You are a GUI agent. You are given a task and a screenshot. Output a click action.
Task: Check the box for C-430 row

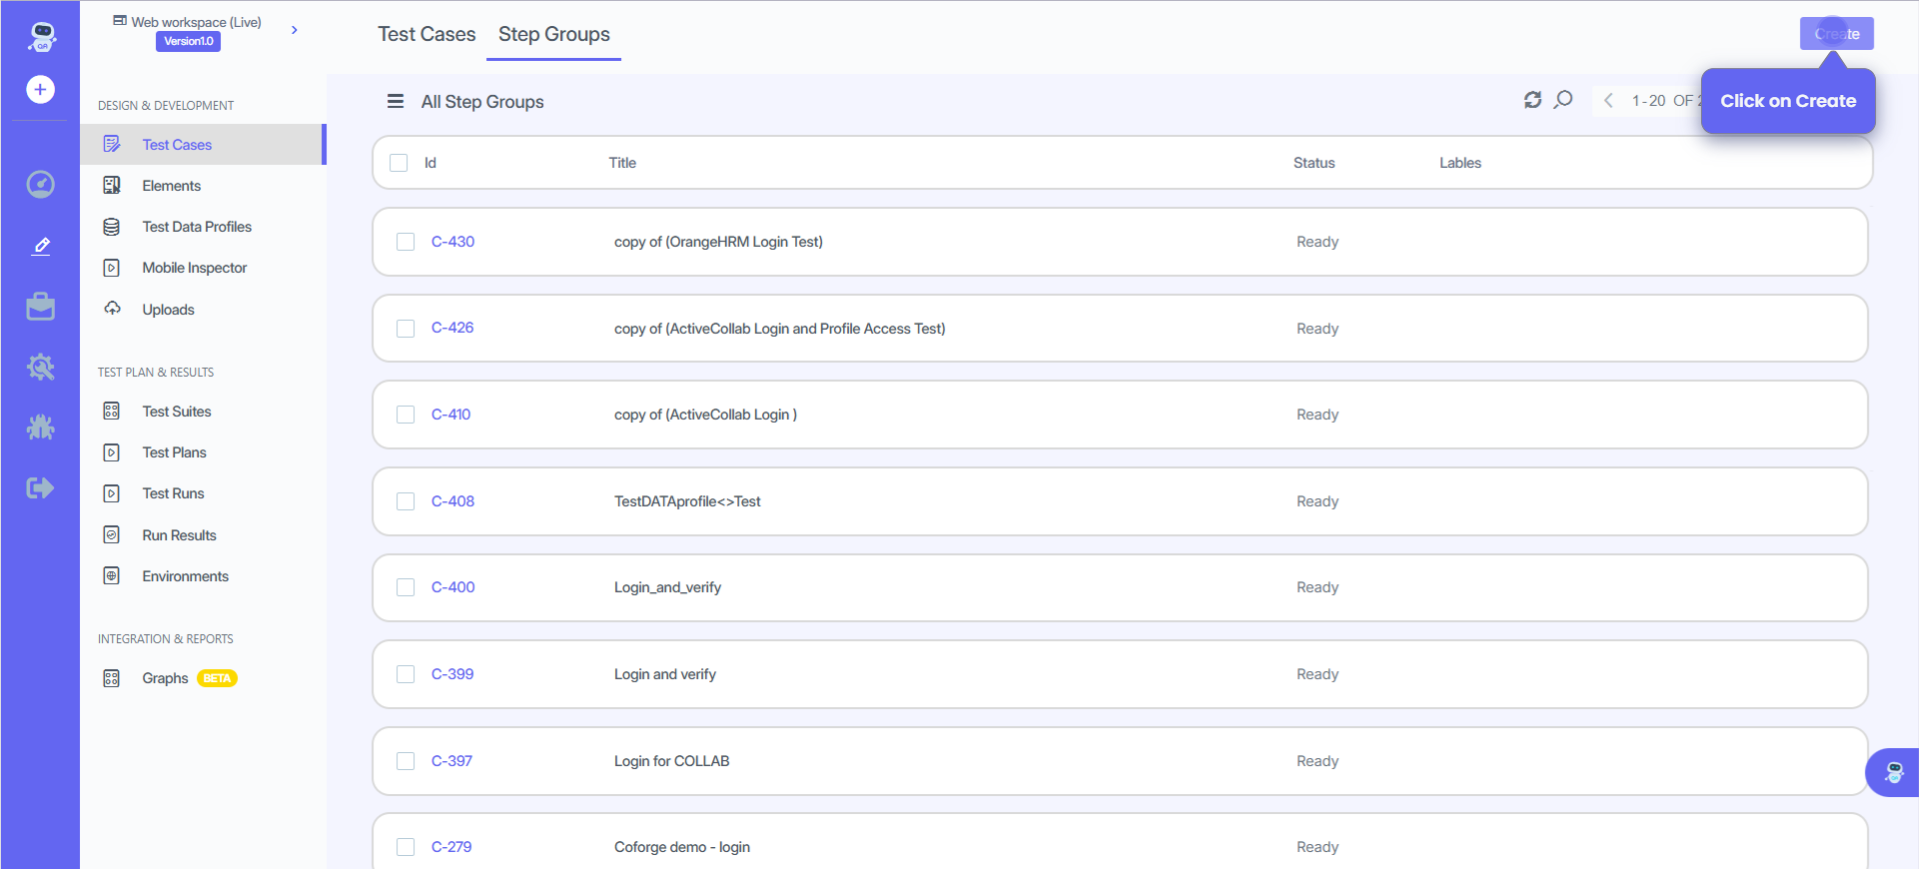tap(405, 242)
